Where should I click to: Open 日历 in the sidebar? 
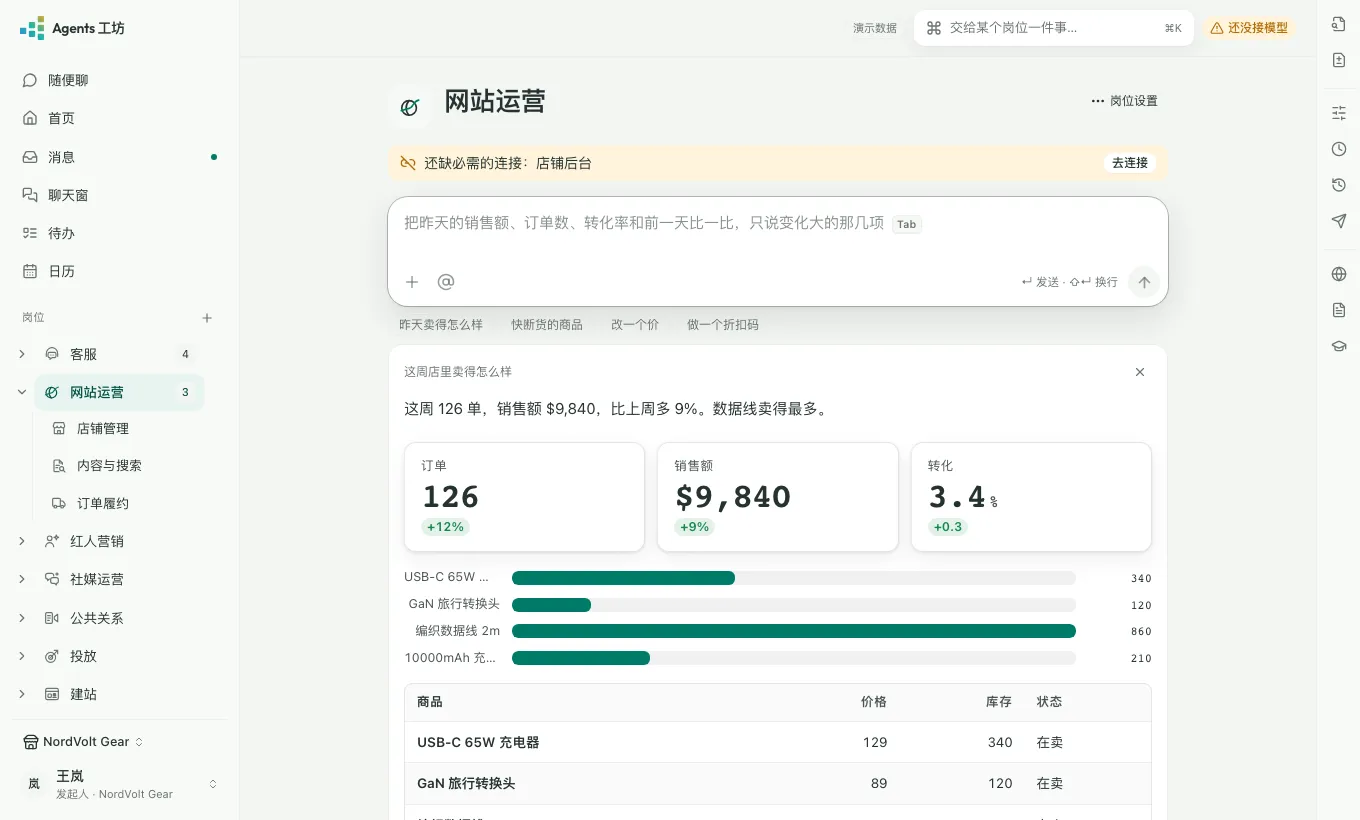(120, 271)
